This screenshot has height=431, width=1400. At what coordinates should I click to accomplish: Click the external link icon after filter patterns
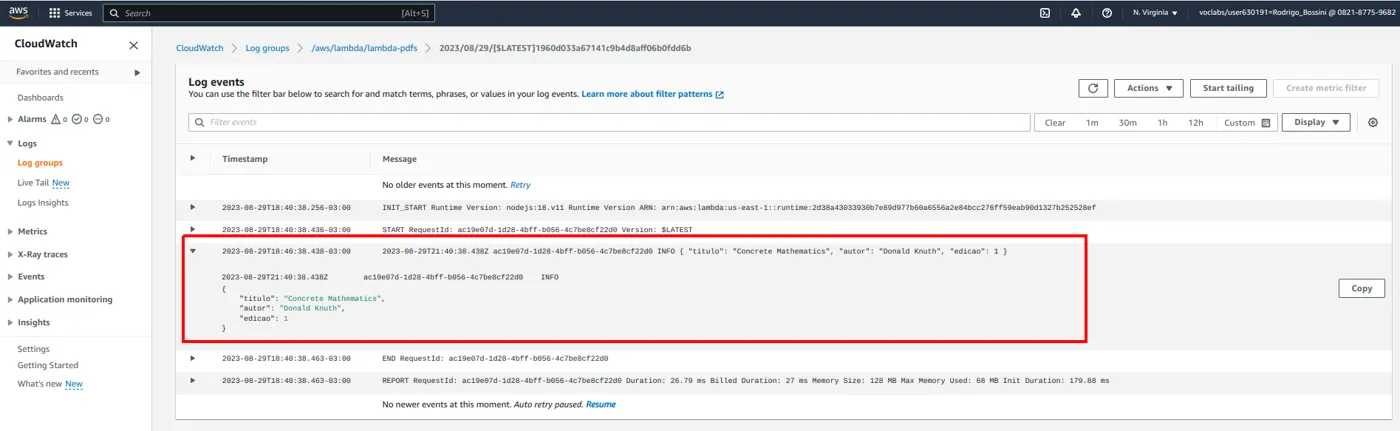(x=720, y=94)
